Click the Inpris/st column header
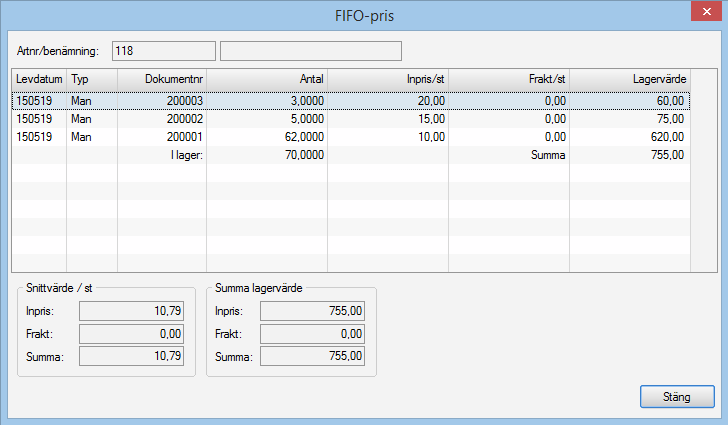 click(388, 78)
